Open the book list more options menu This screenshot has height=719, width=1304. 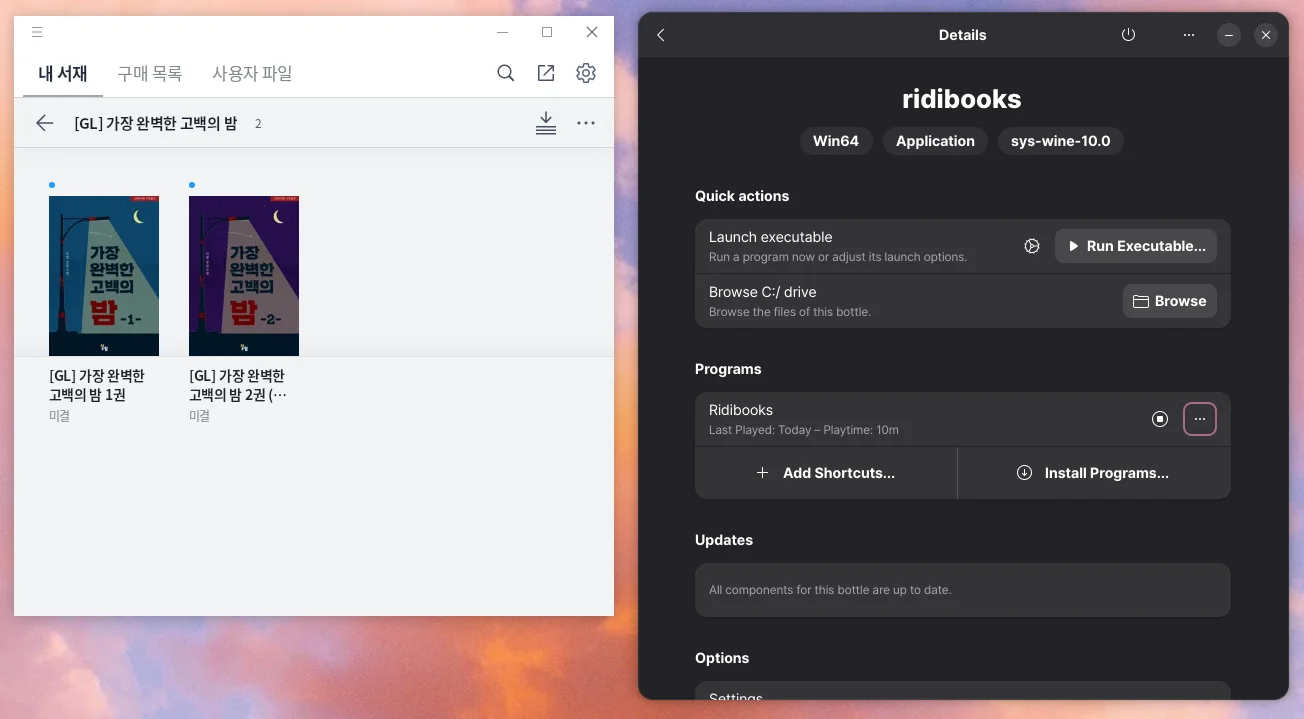[586, 123]
